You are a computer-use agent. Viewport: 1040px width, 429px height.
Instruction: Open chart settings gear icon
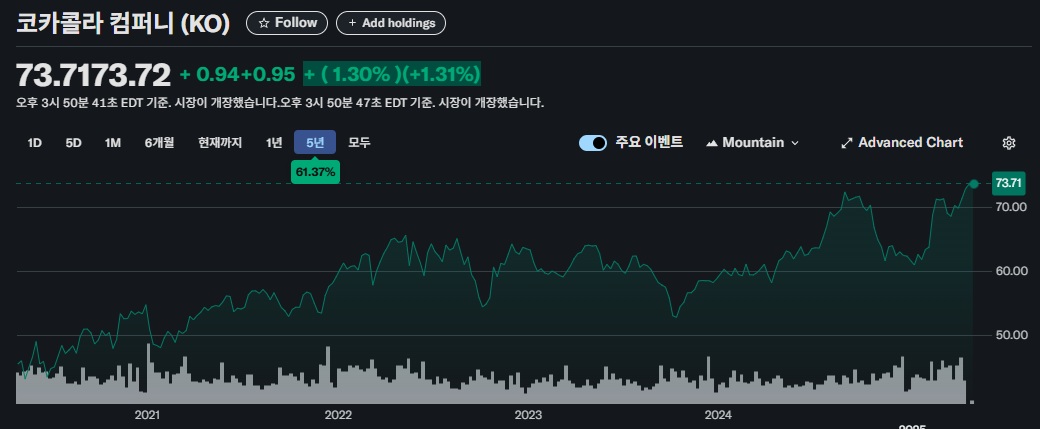pyautogui.click(x=1009, y=143)
